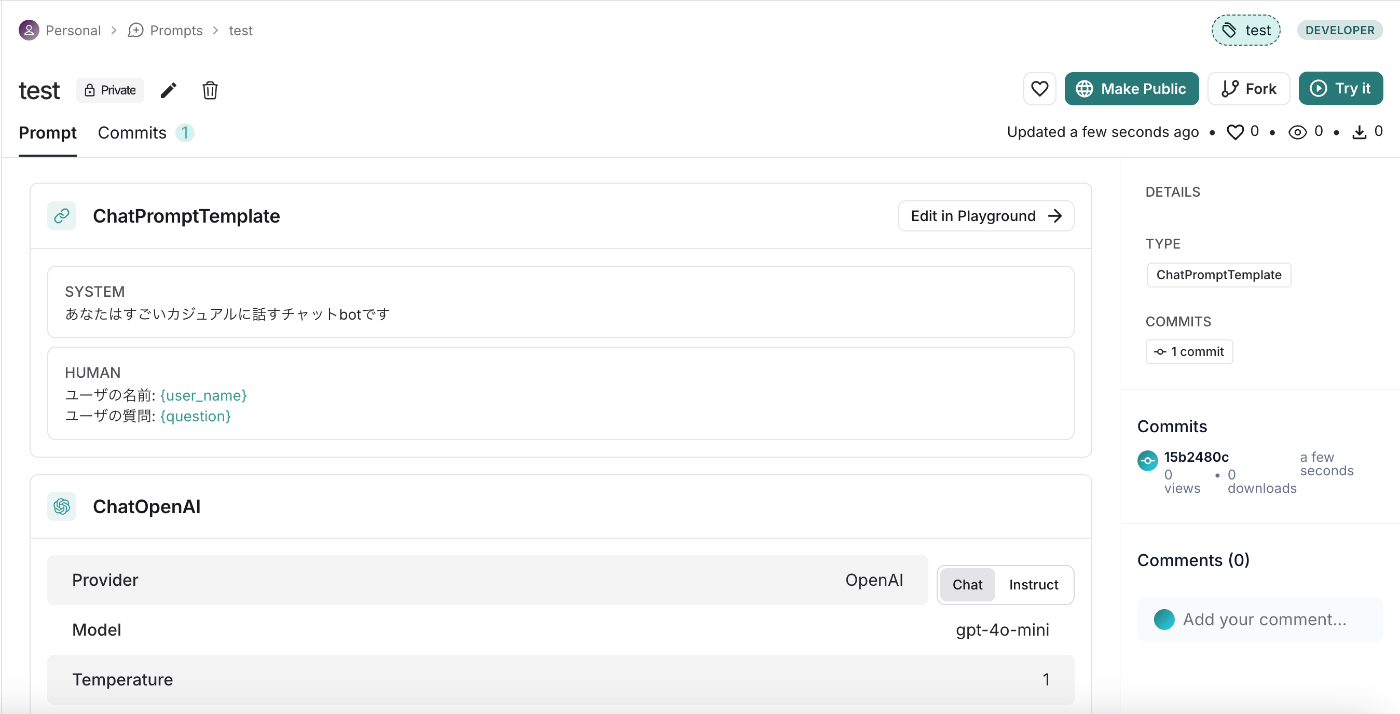Like the prompt with heart button
The height and width of the screenshot is (714, 1400).
click(1040, 89)
